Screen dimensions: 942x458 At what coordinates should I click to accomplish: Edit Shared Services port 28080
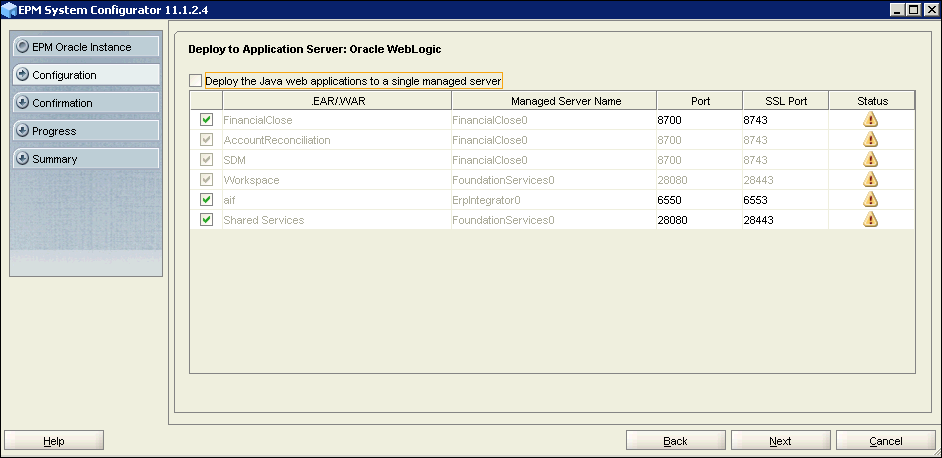pos(699,220)
